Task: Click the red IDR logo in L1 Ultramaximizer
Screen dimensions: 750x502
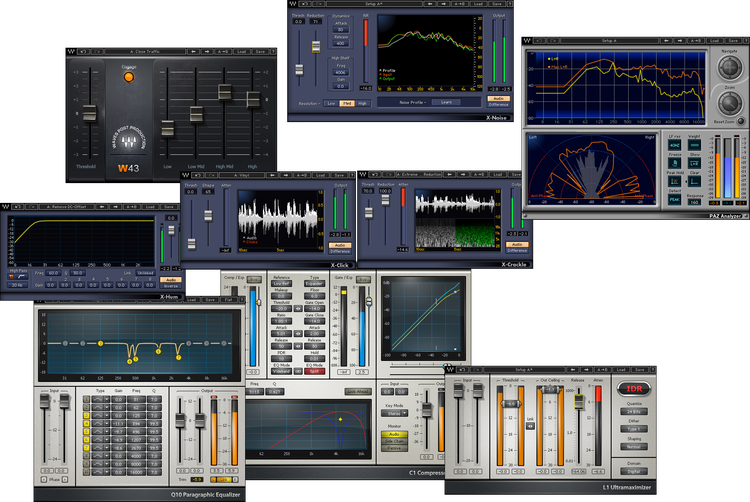Action: pos(632,390)
